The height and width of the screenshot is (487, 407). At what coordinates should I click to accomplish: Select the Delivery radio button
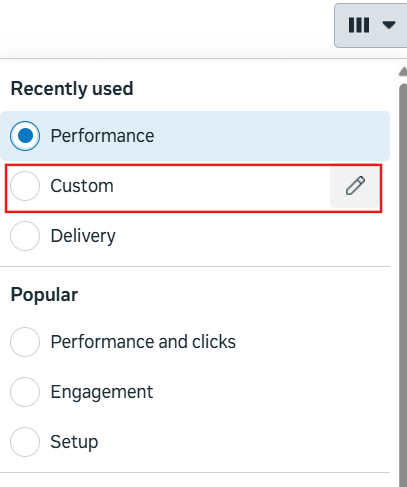coord(25,236)
